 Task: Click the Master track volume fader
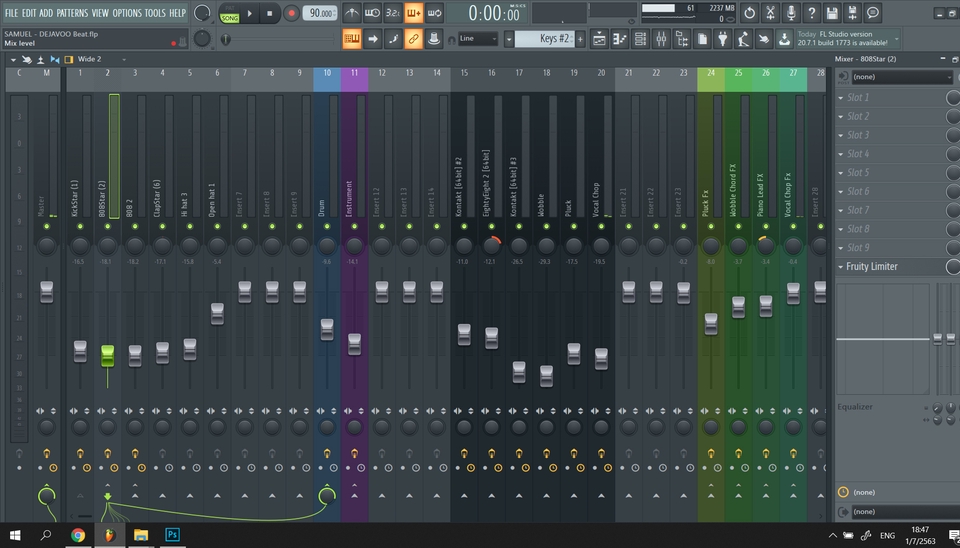(x=47, y=292)
